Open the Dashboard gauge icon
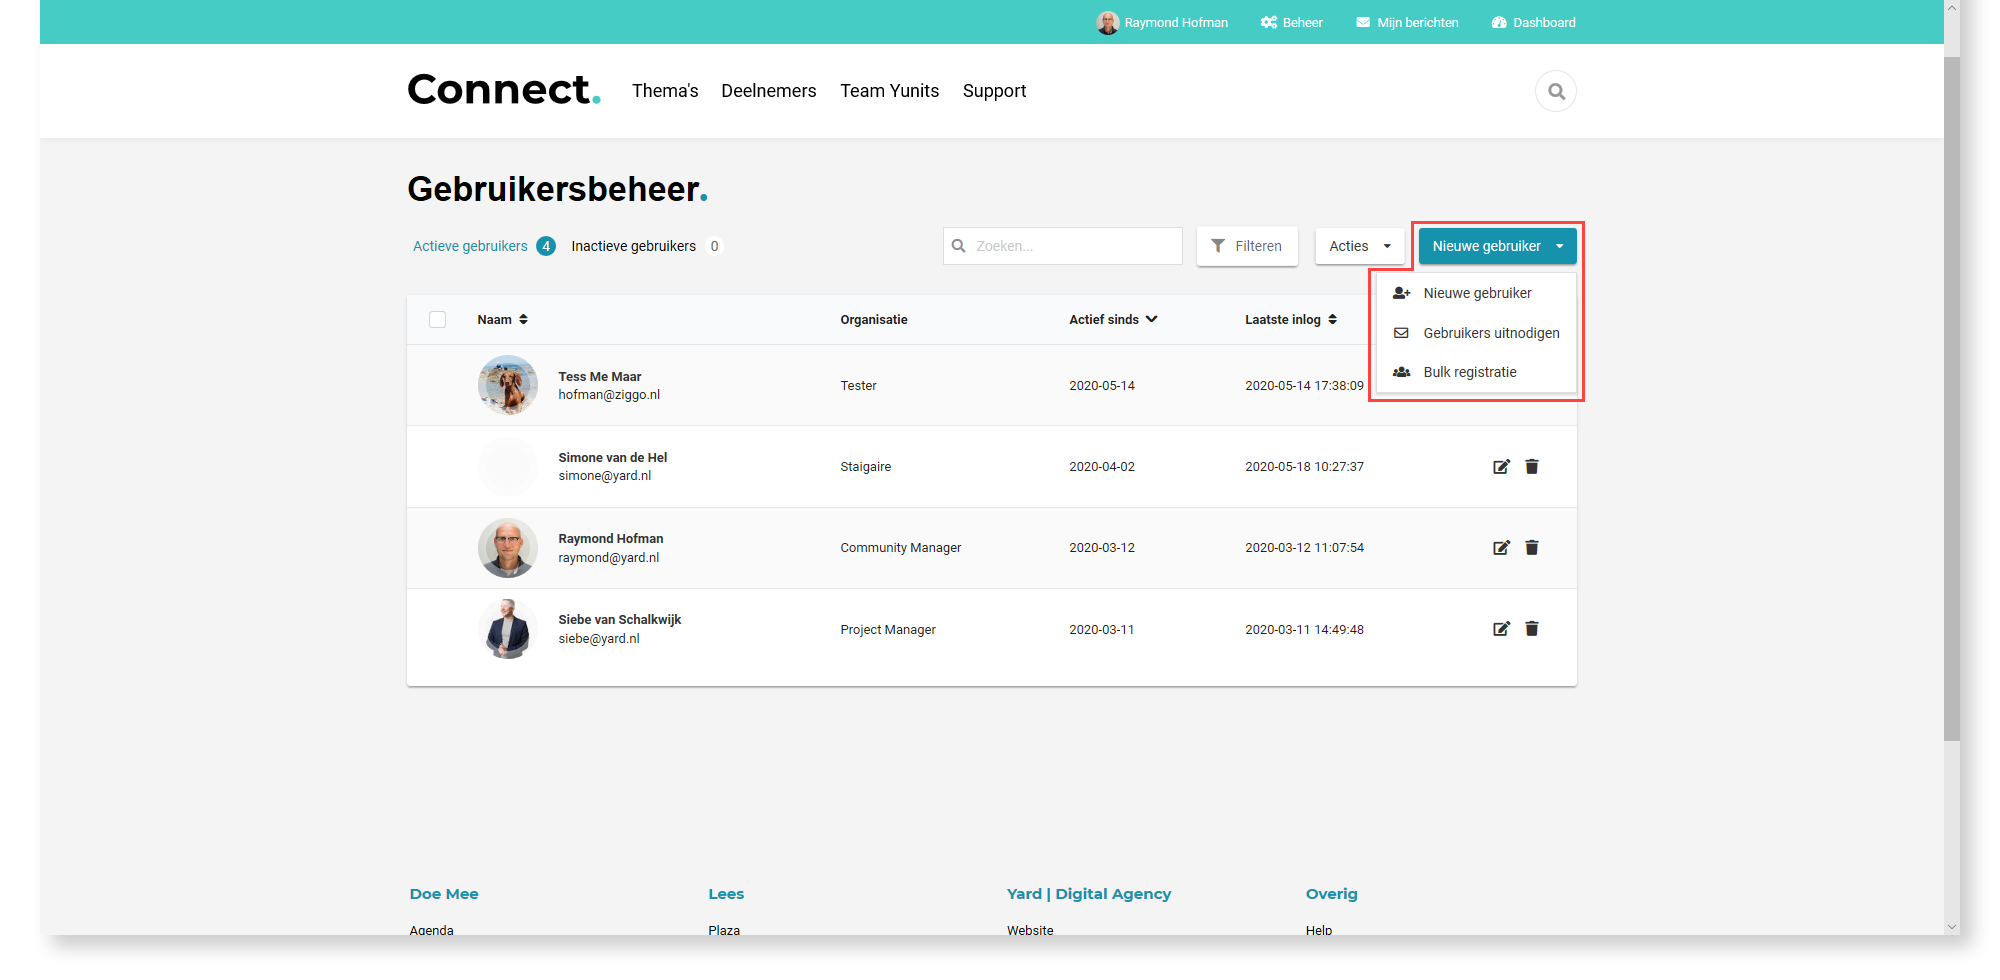2000x980 pixels. coord(1498,22)
